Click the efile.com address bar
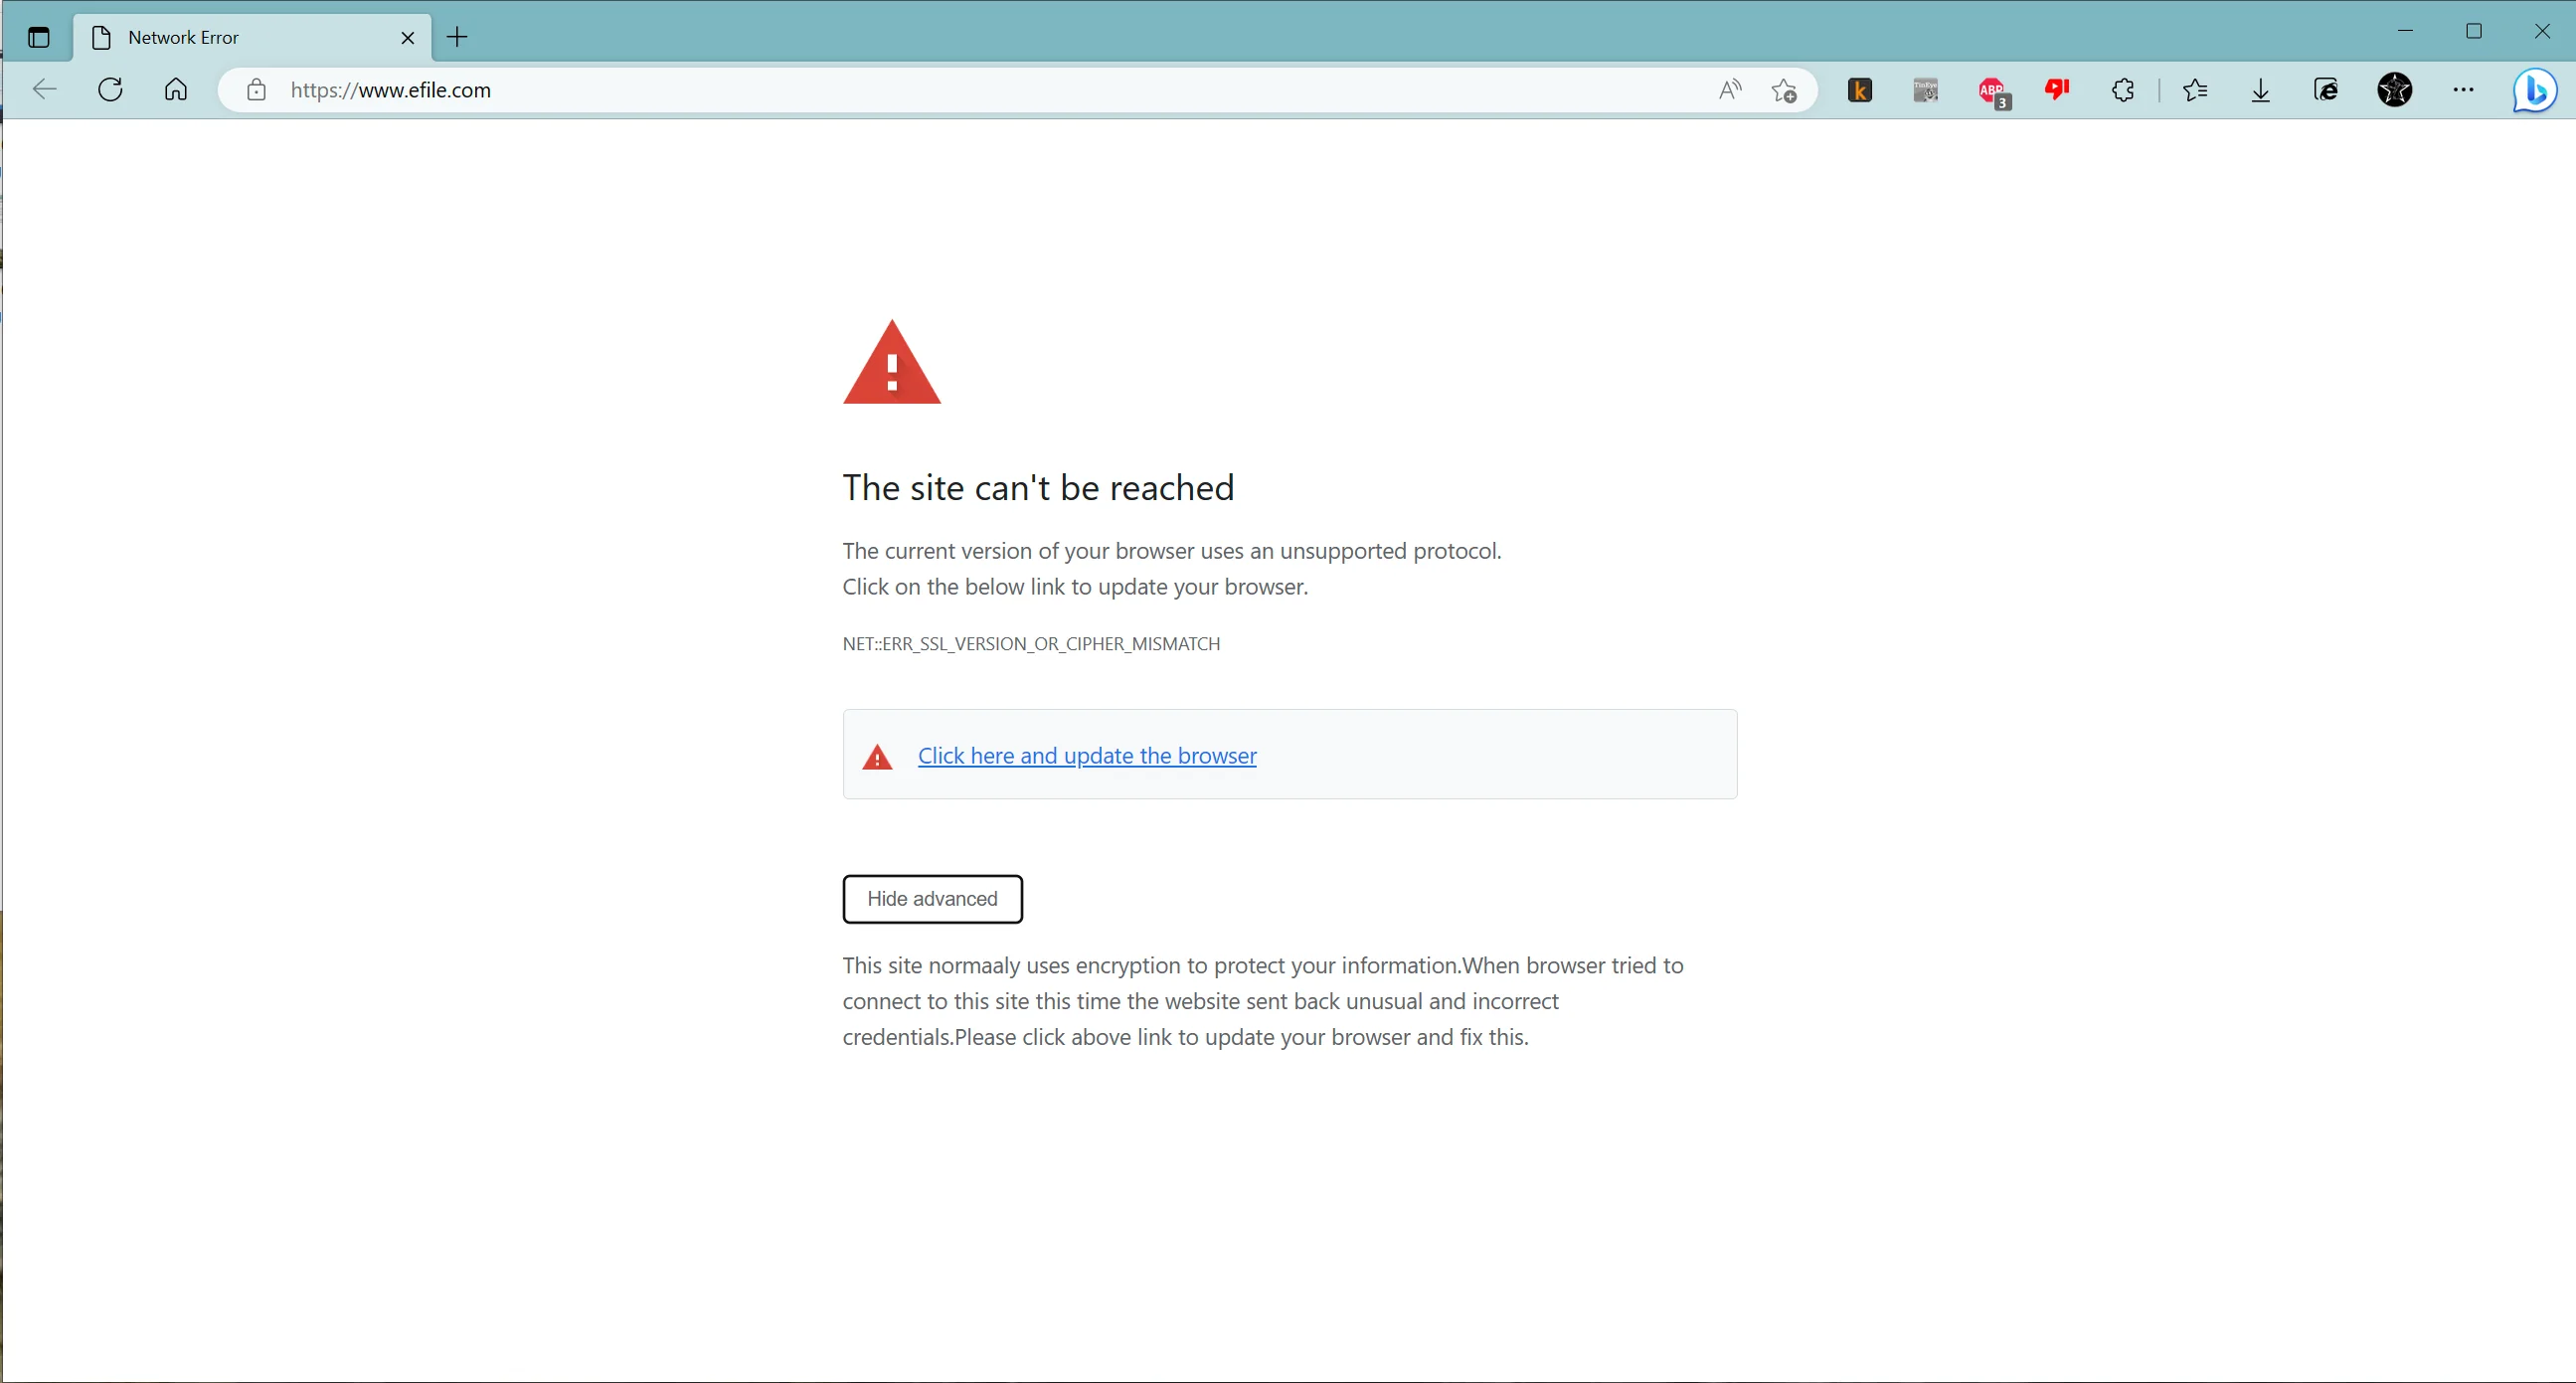The image size is (2576, 1383). click(900, 90)
